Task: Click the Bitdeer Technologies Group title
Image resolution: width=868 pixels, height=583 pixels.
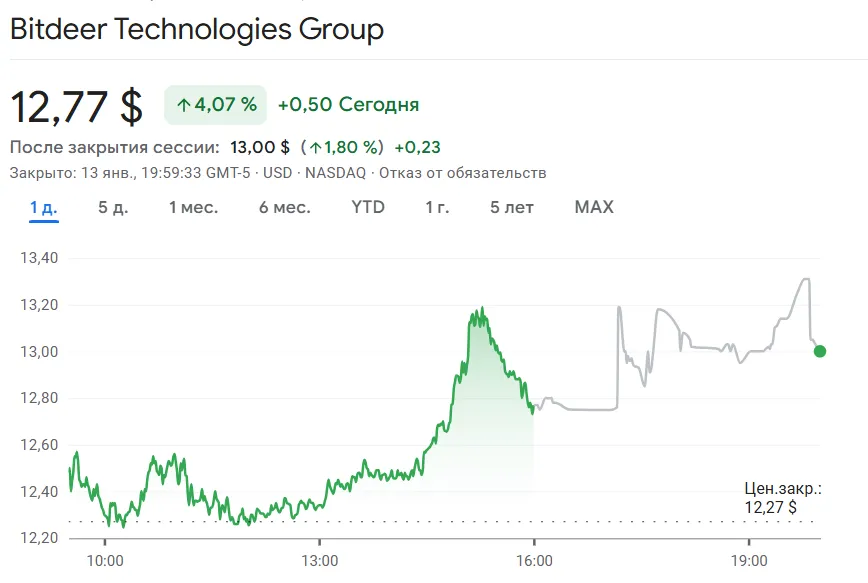Action: [x=195, y=30]
